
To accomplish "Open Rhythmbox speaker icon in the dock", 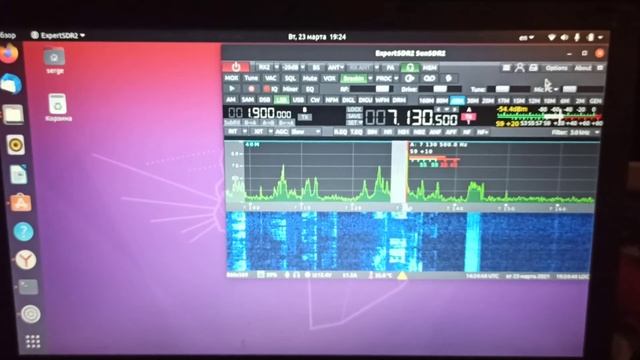I will 16,144.
